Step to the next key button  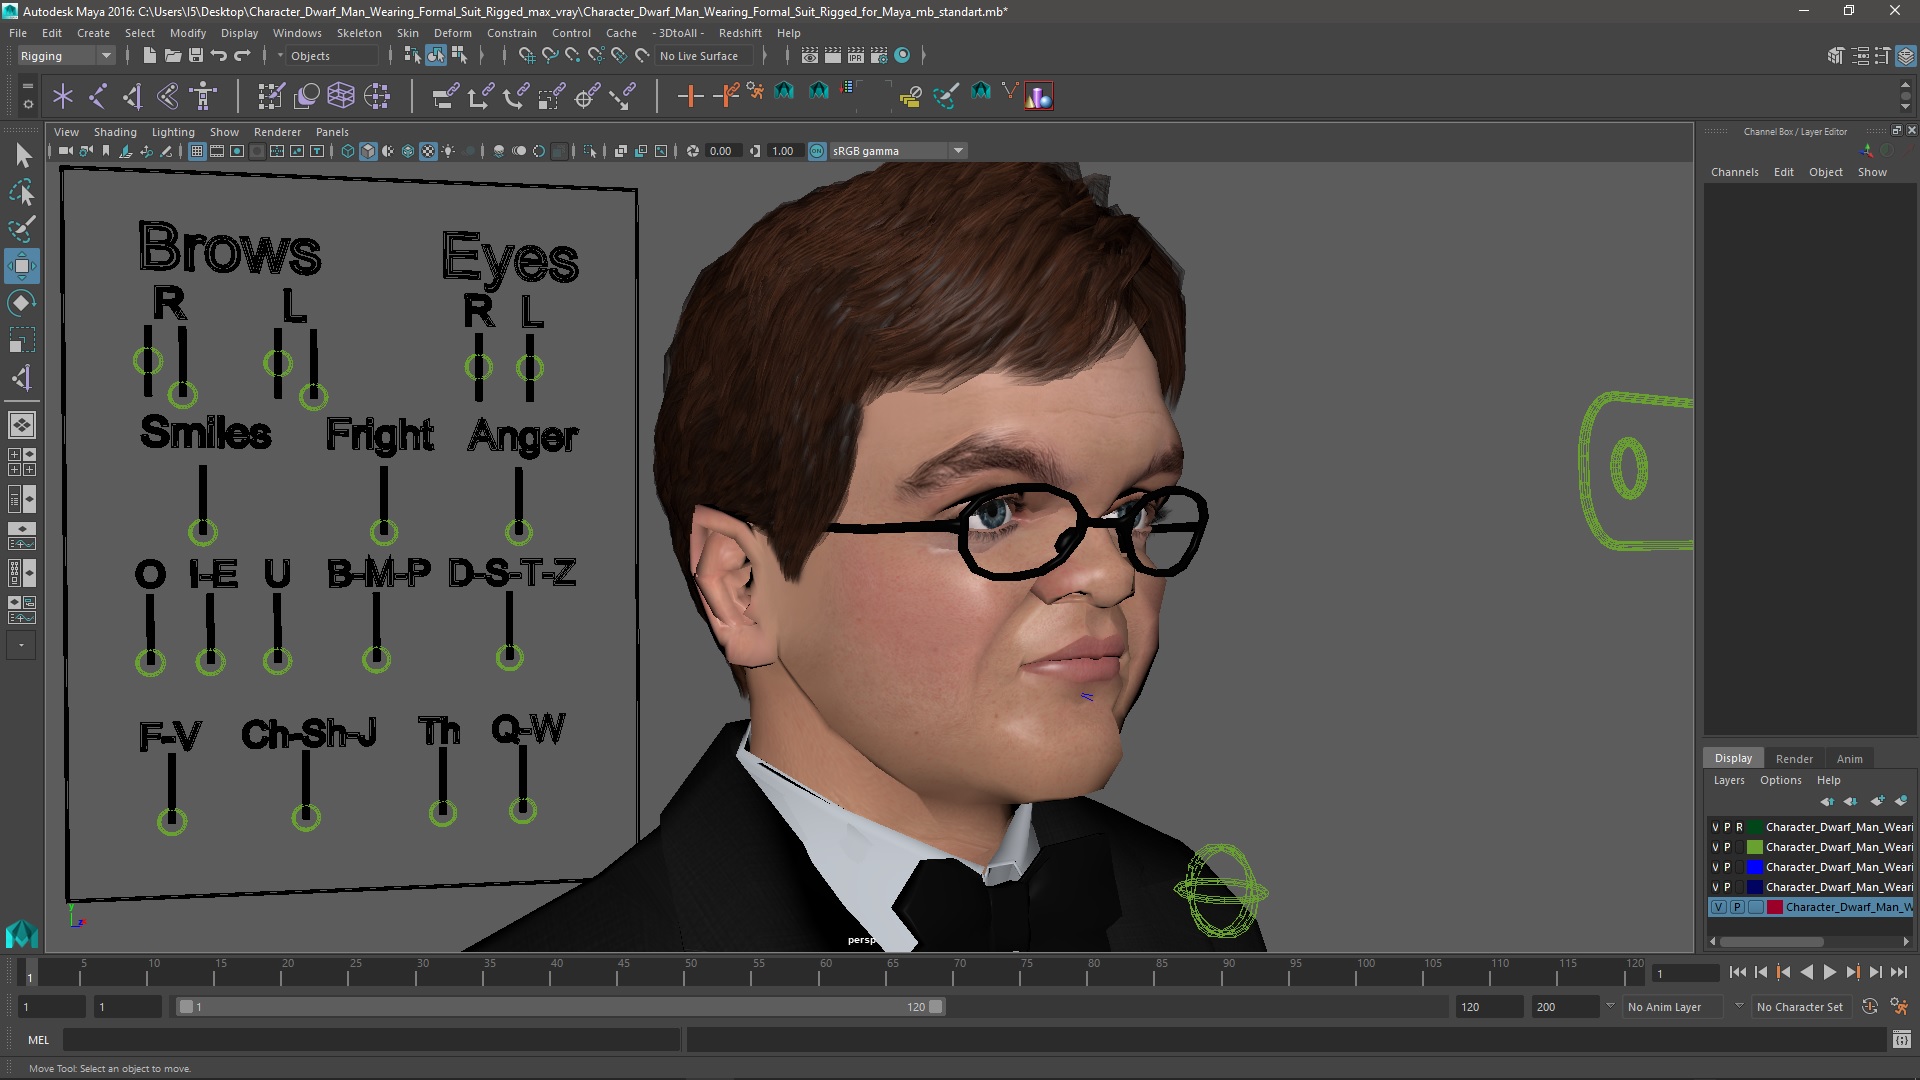pos(1852,972)
